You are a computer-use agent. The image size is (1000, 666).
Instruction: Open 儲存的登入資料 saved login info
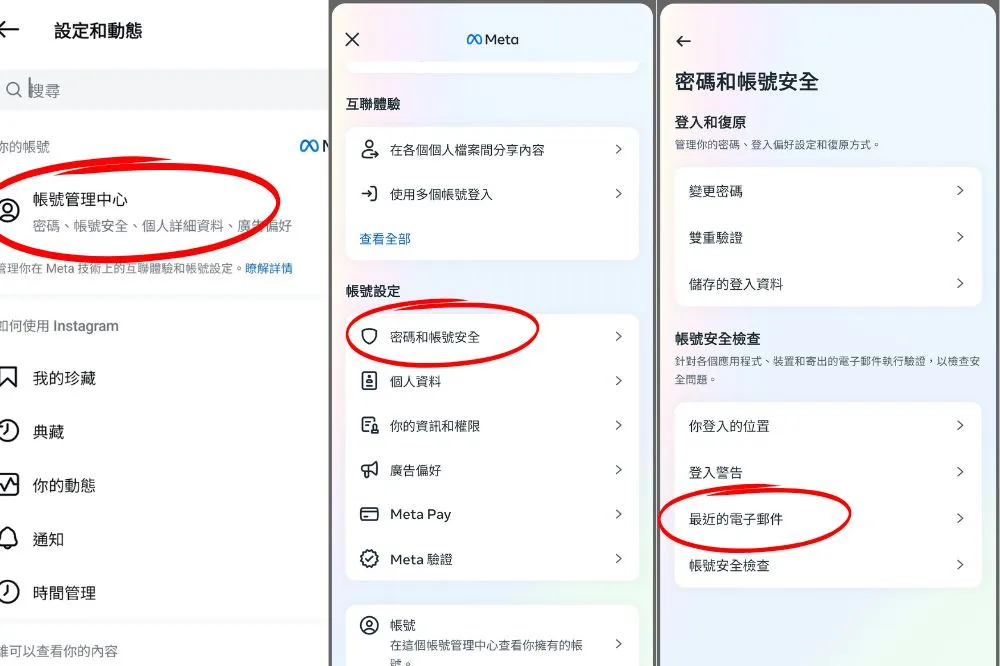tap(828, 284)
